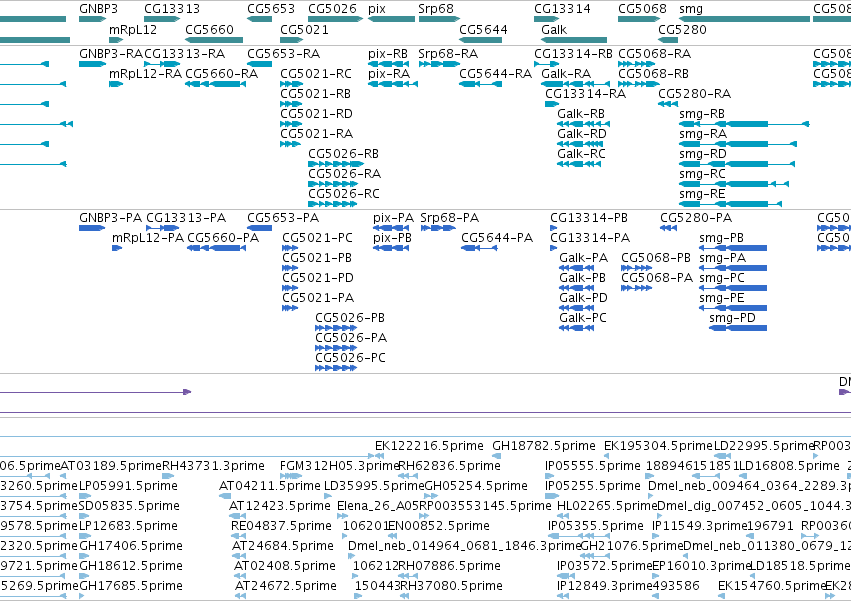This screenshot has width=851, height=601.
Task: Select the GNBP3 gene arrow
Action: 92,19
